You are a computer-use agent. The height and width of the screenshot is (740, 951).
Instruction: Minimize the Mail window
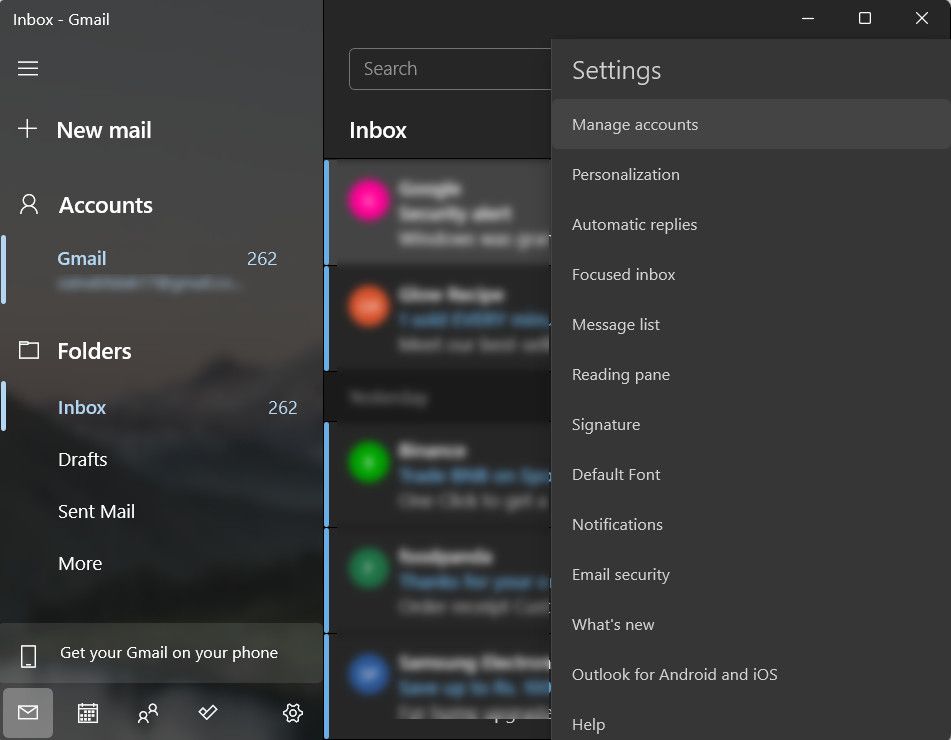click(x=808, y=18)
